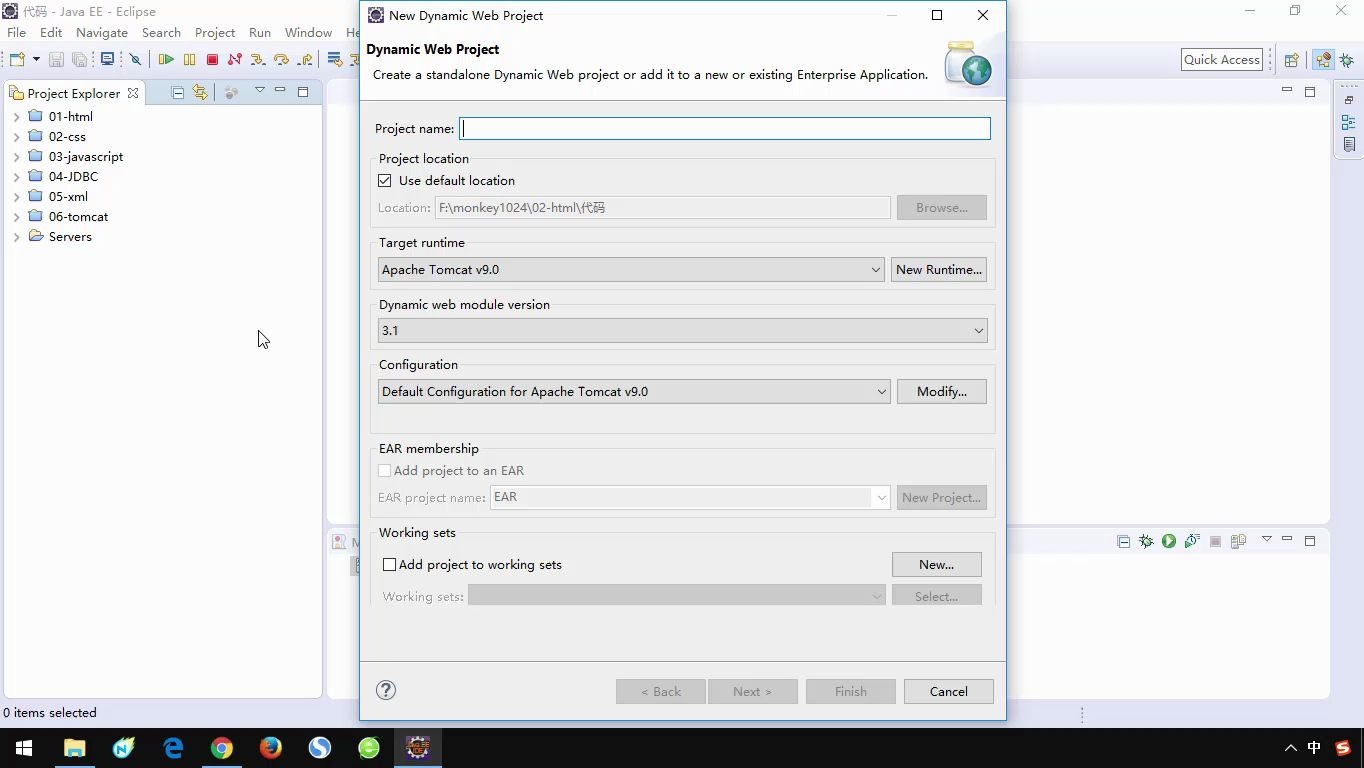Switch to Java EE perspective icon
Image resolution: width=1364 pixels, height=768 pixels.
pyautogui.click(x=1323, y=60)
